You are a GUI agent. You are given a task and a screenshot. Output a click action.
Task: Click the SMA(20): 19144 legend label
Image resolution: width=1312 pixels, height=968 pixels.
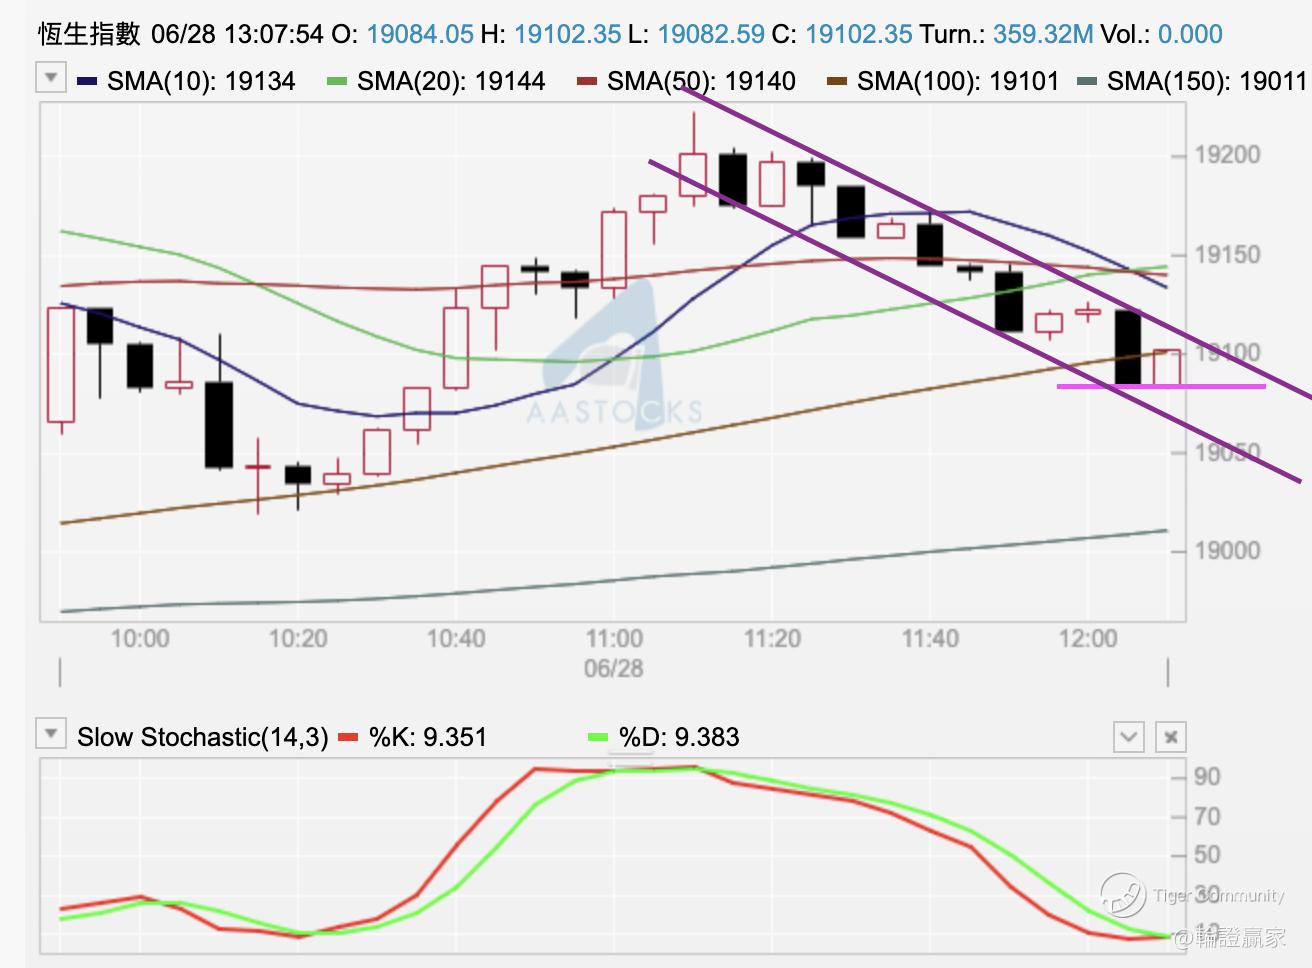click(451, 81)
